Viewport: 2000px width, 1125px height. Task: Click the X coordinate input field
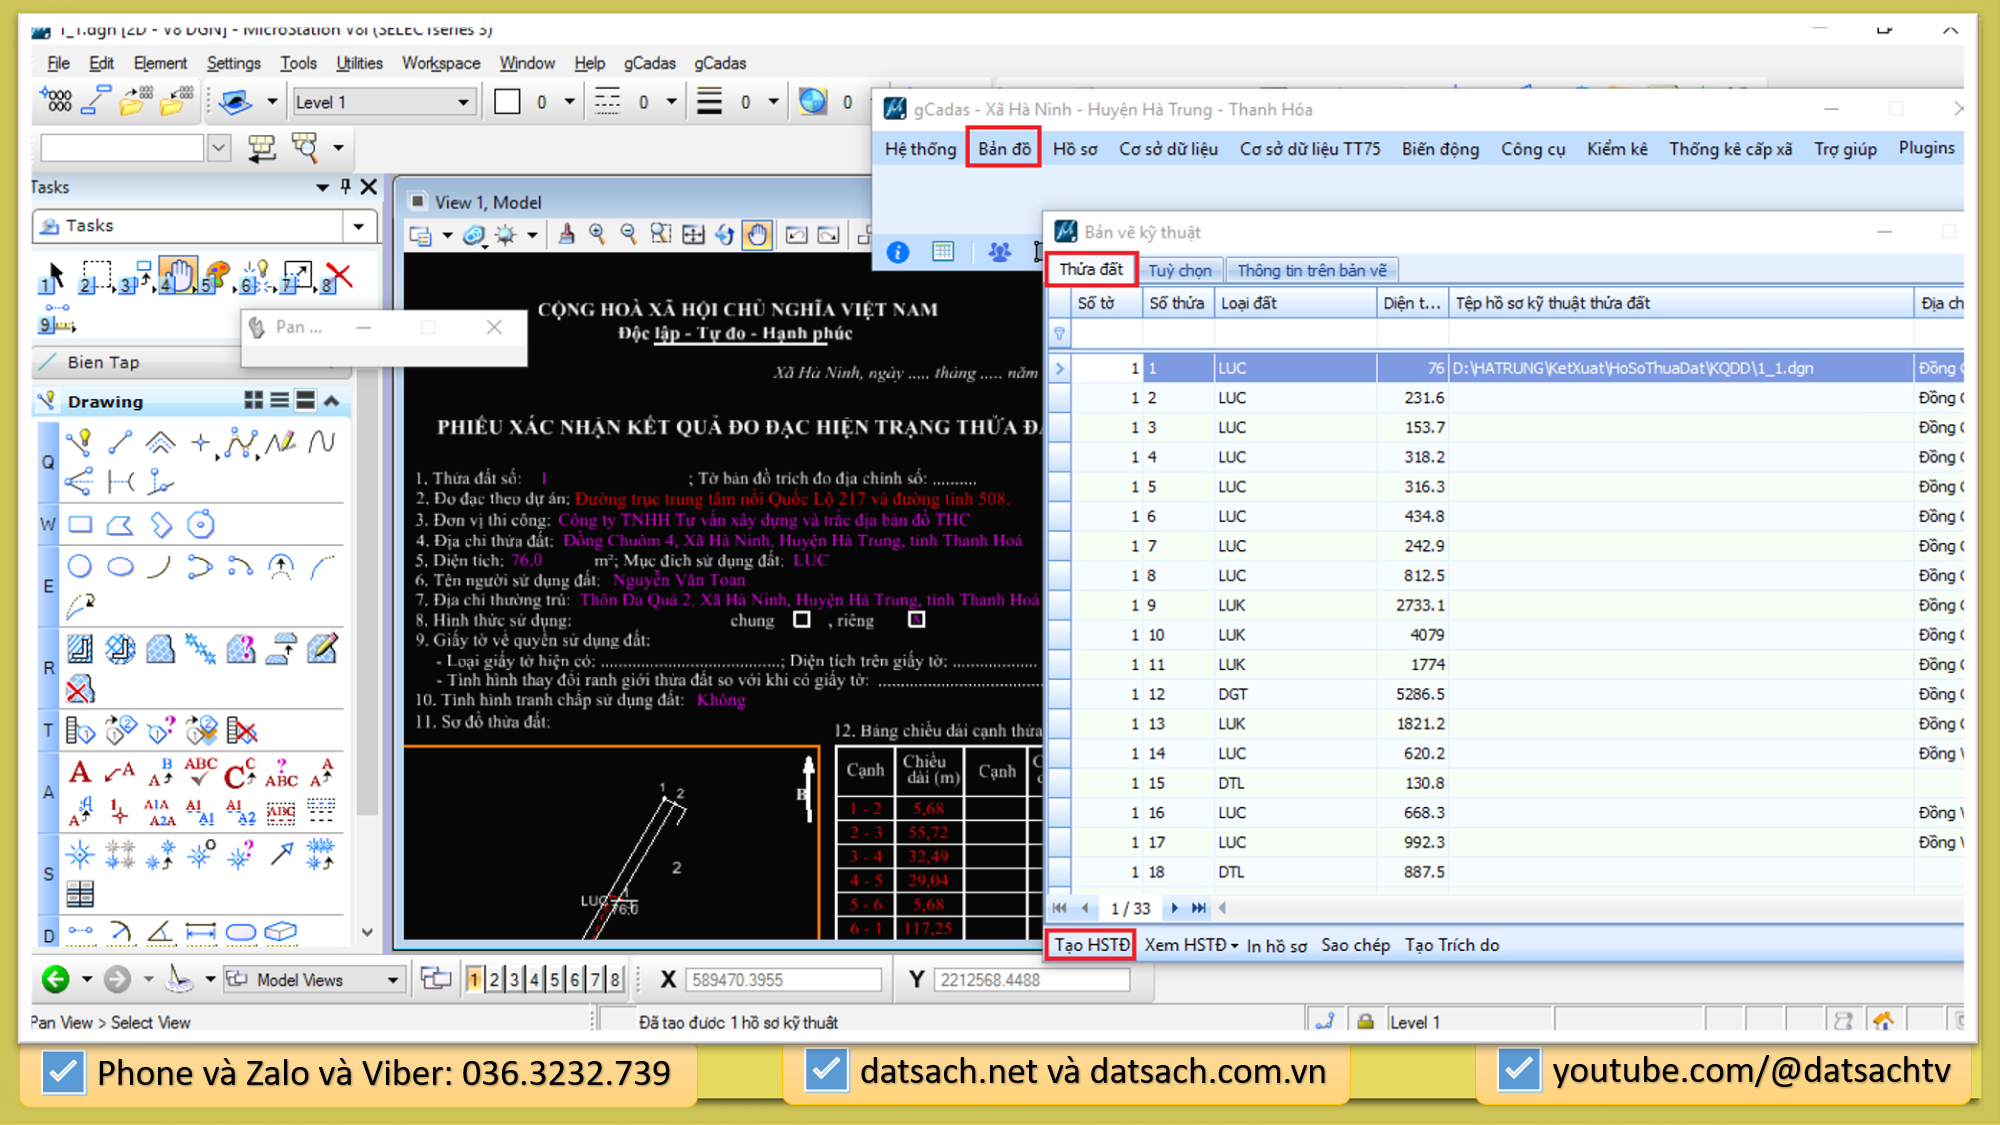click(782, 980)
